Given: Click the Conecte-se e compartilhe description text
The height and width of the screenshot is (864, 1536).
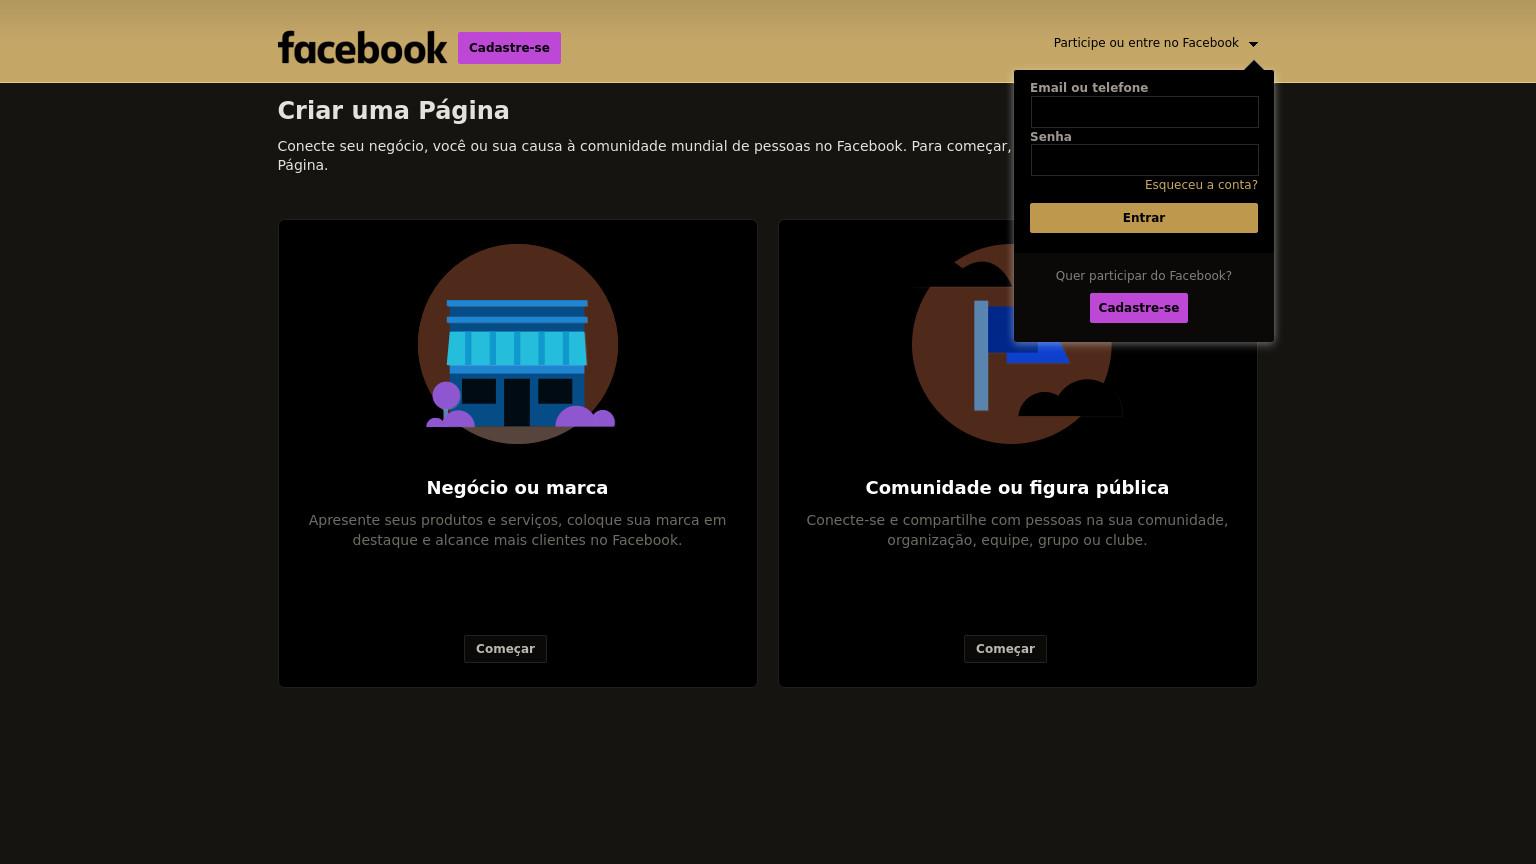Looking at the screenshot, I should pos(1017,530).
